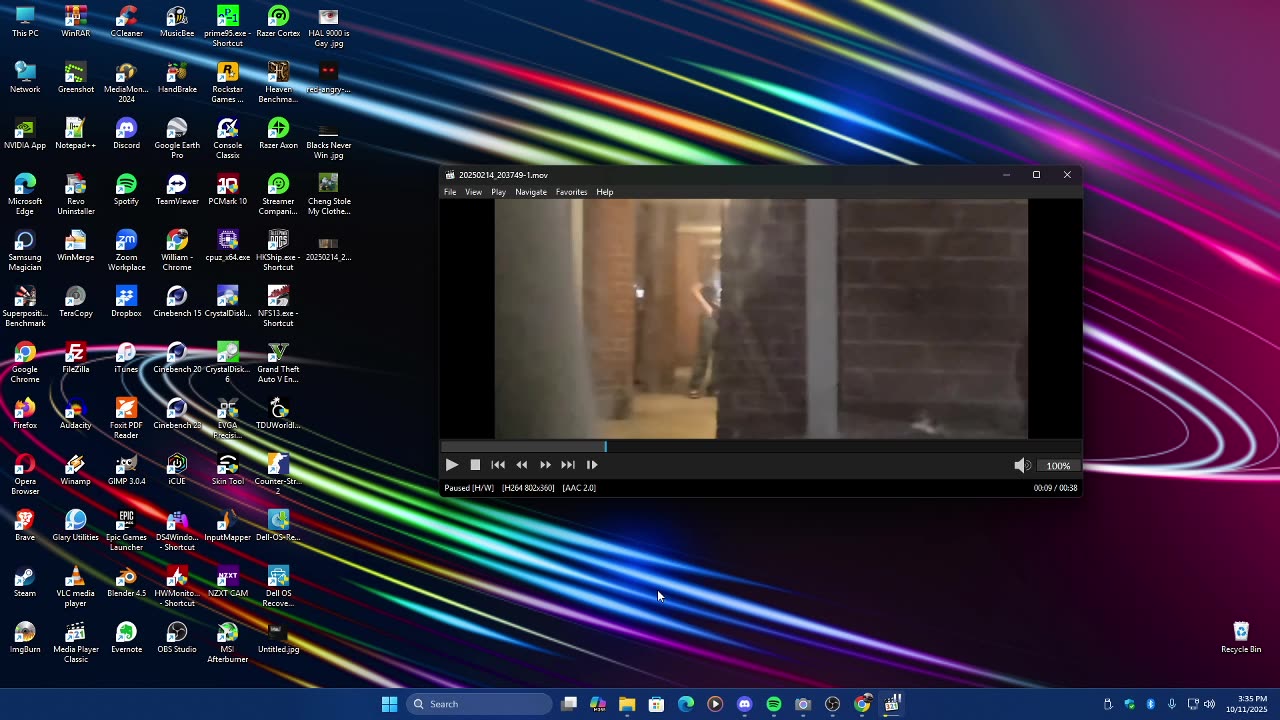Select the GIMP 3.0.4 desktop icon

[x=126, y=470]
